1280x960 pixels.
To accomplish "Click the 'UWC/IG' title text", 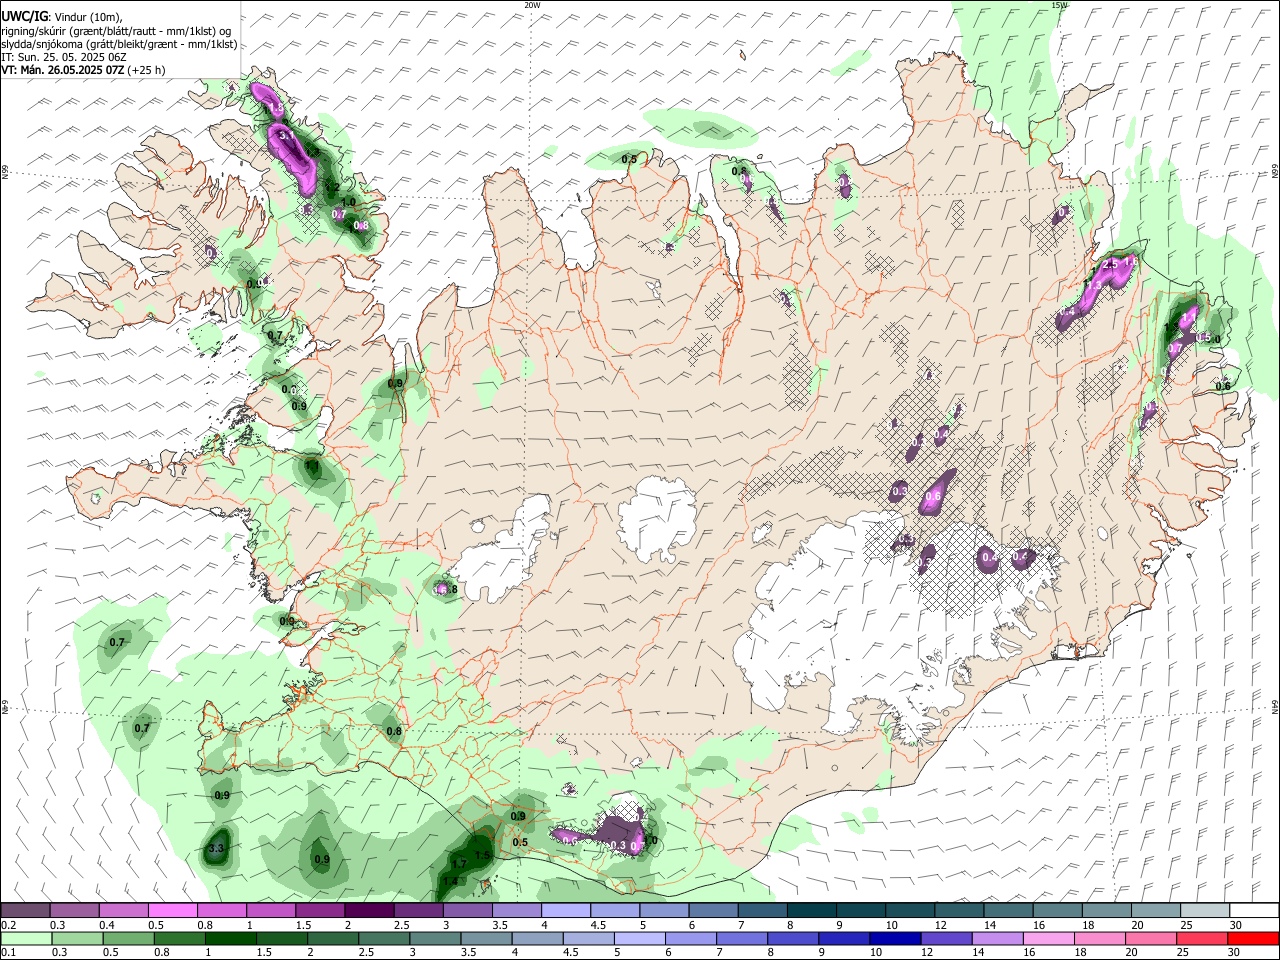I will pos(23,17).
